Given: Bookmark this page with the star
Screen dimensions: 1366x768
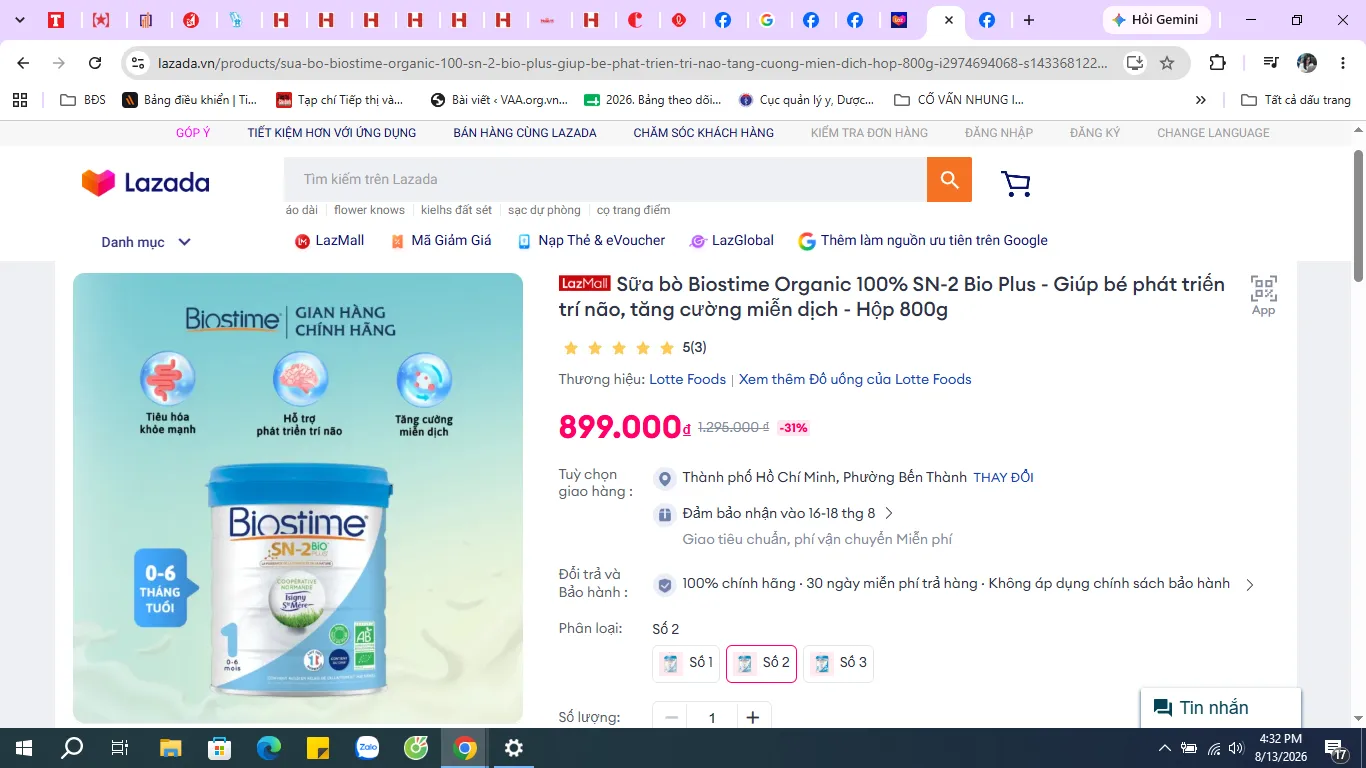Looking at the screenshot, I should 1167,63.
